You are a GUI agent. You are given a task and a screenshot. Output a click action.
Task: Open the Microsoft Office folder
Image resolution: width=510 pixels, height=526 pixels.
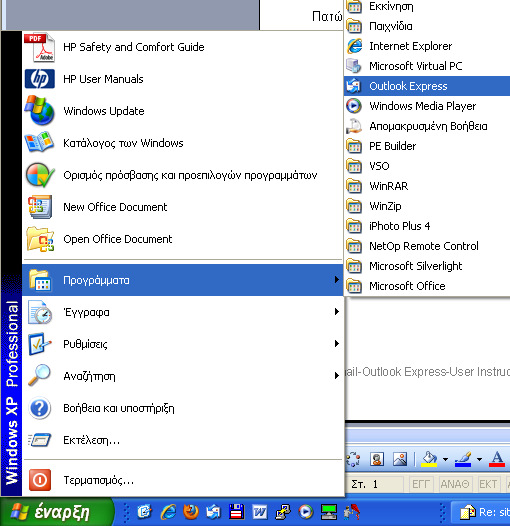(427, 286)
